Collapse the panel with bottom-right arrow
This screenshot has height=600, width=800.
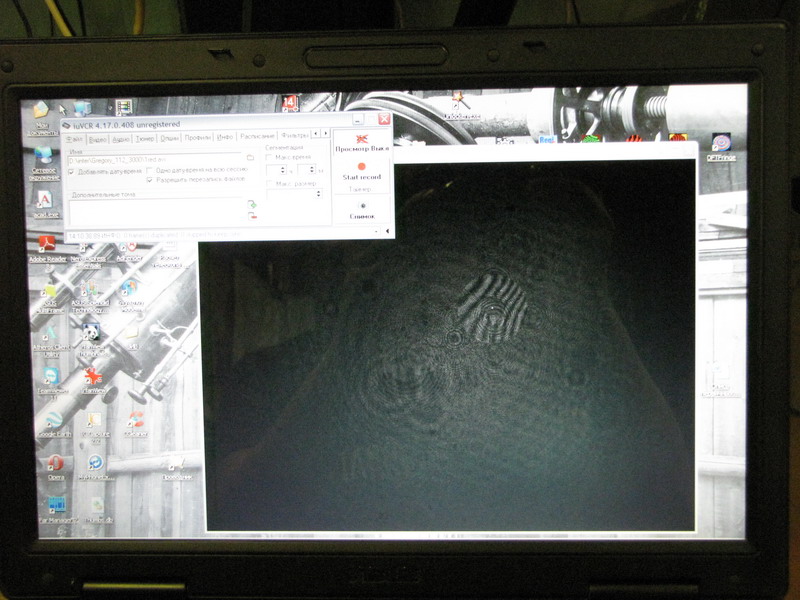pos(387,232)
